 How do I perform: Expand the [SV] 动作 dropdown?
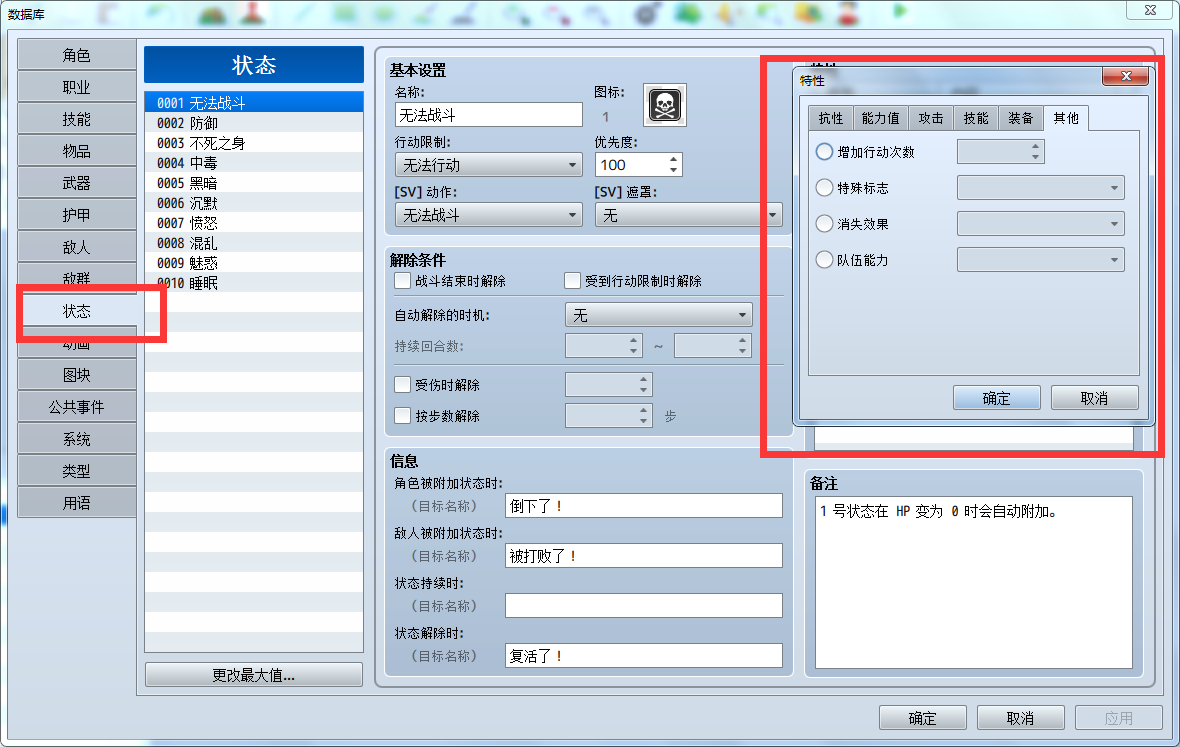(488, 215)
